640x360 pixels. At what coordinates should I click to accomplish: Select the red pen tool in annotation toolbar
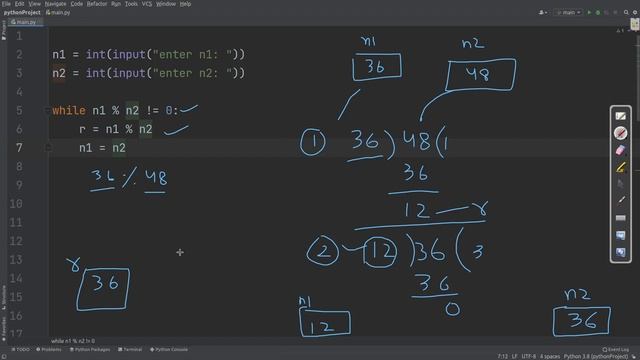pos(620,133)
